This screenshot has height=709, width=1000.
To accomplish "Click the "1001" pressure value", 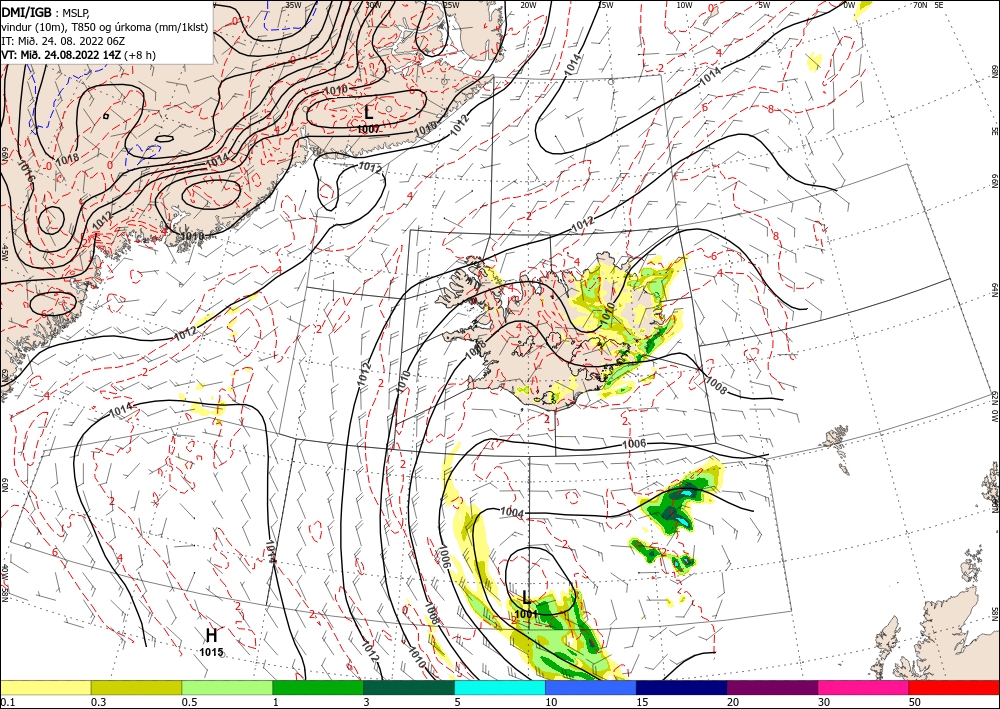I will click(x=526, y=614).
